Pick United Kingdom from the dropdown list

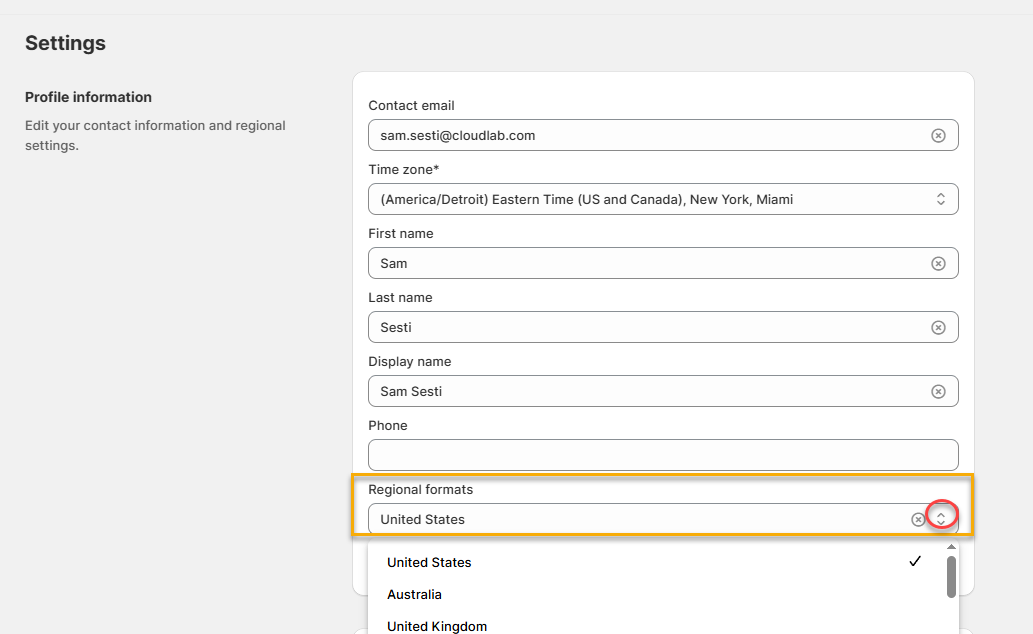(437, 626)
